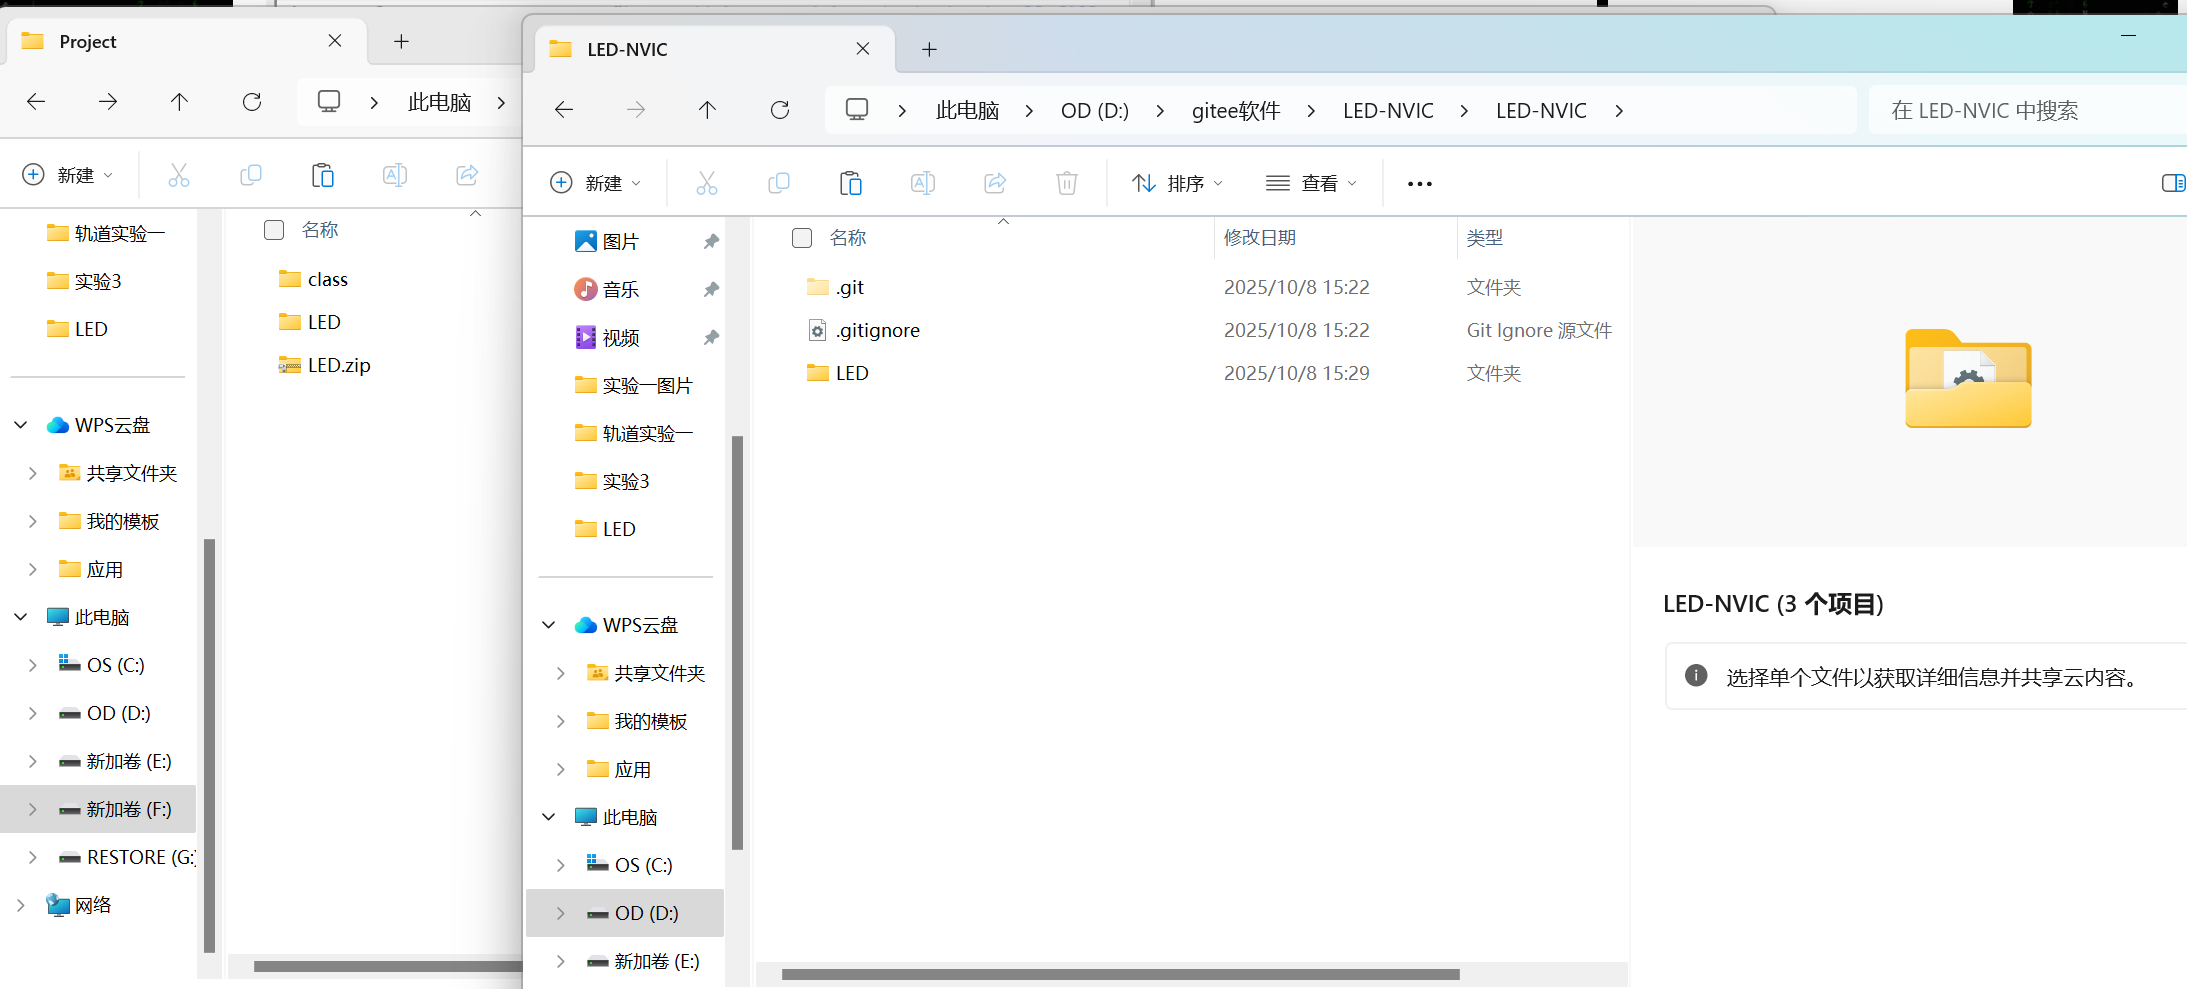Refresh the Project window

point(252,102)
